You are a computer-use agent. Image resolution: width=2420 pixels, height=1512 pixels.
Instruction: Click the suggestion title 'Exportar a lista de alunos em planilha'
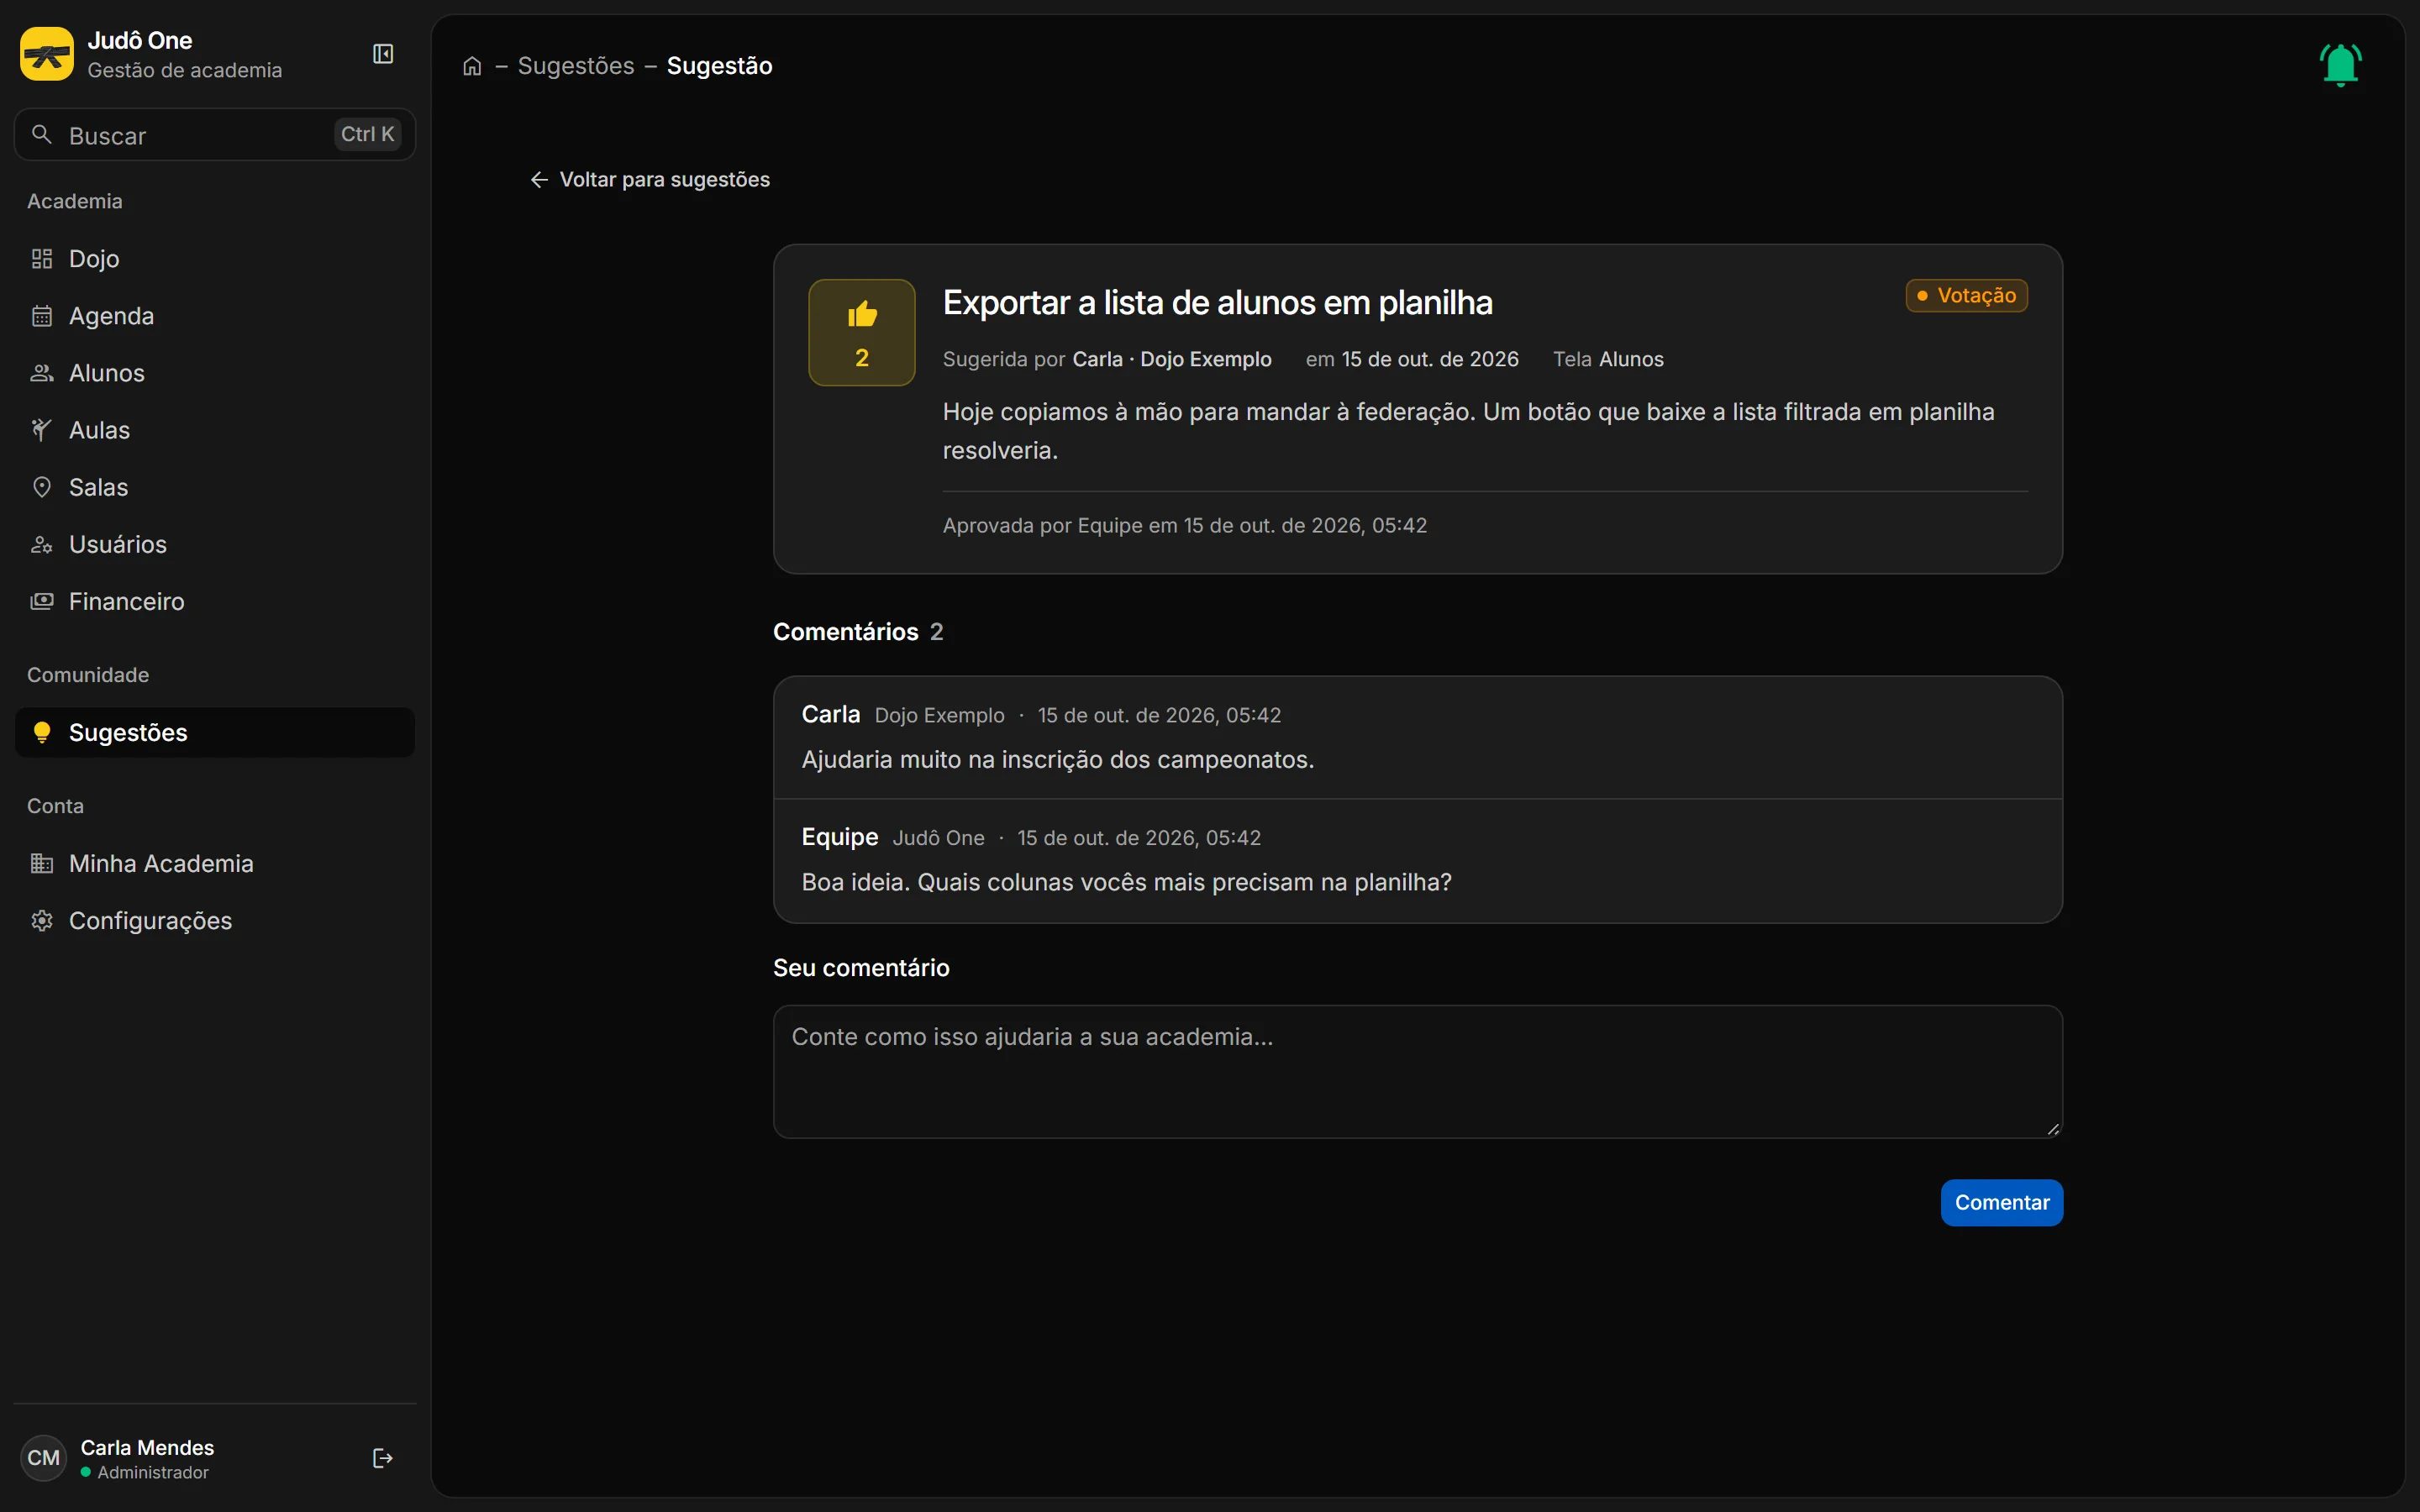click(1217, 303)
